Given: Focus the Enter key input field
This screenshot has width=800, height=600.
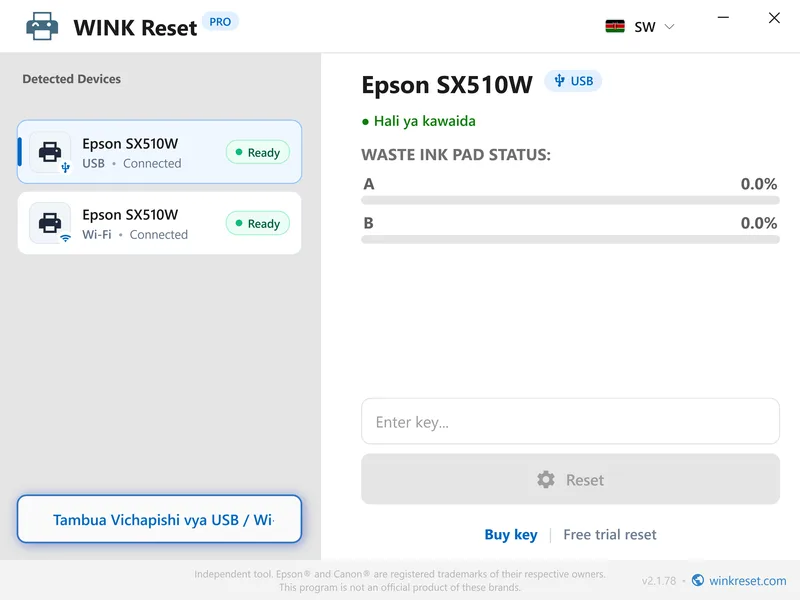Looking at the screenshot, I should point(570,421).
